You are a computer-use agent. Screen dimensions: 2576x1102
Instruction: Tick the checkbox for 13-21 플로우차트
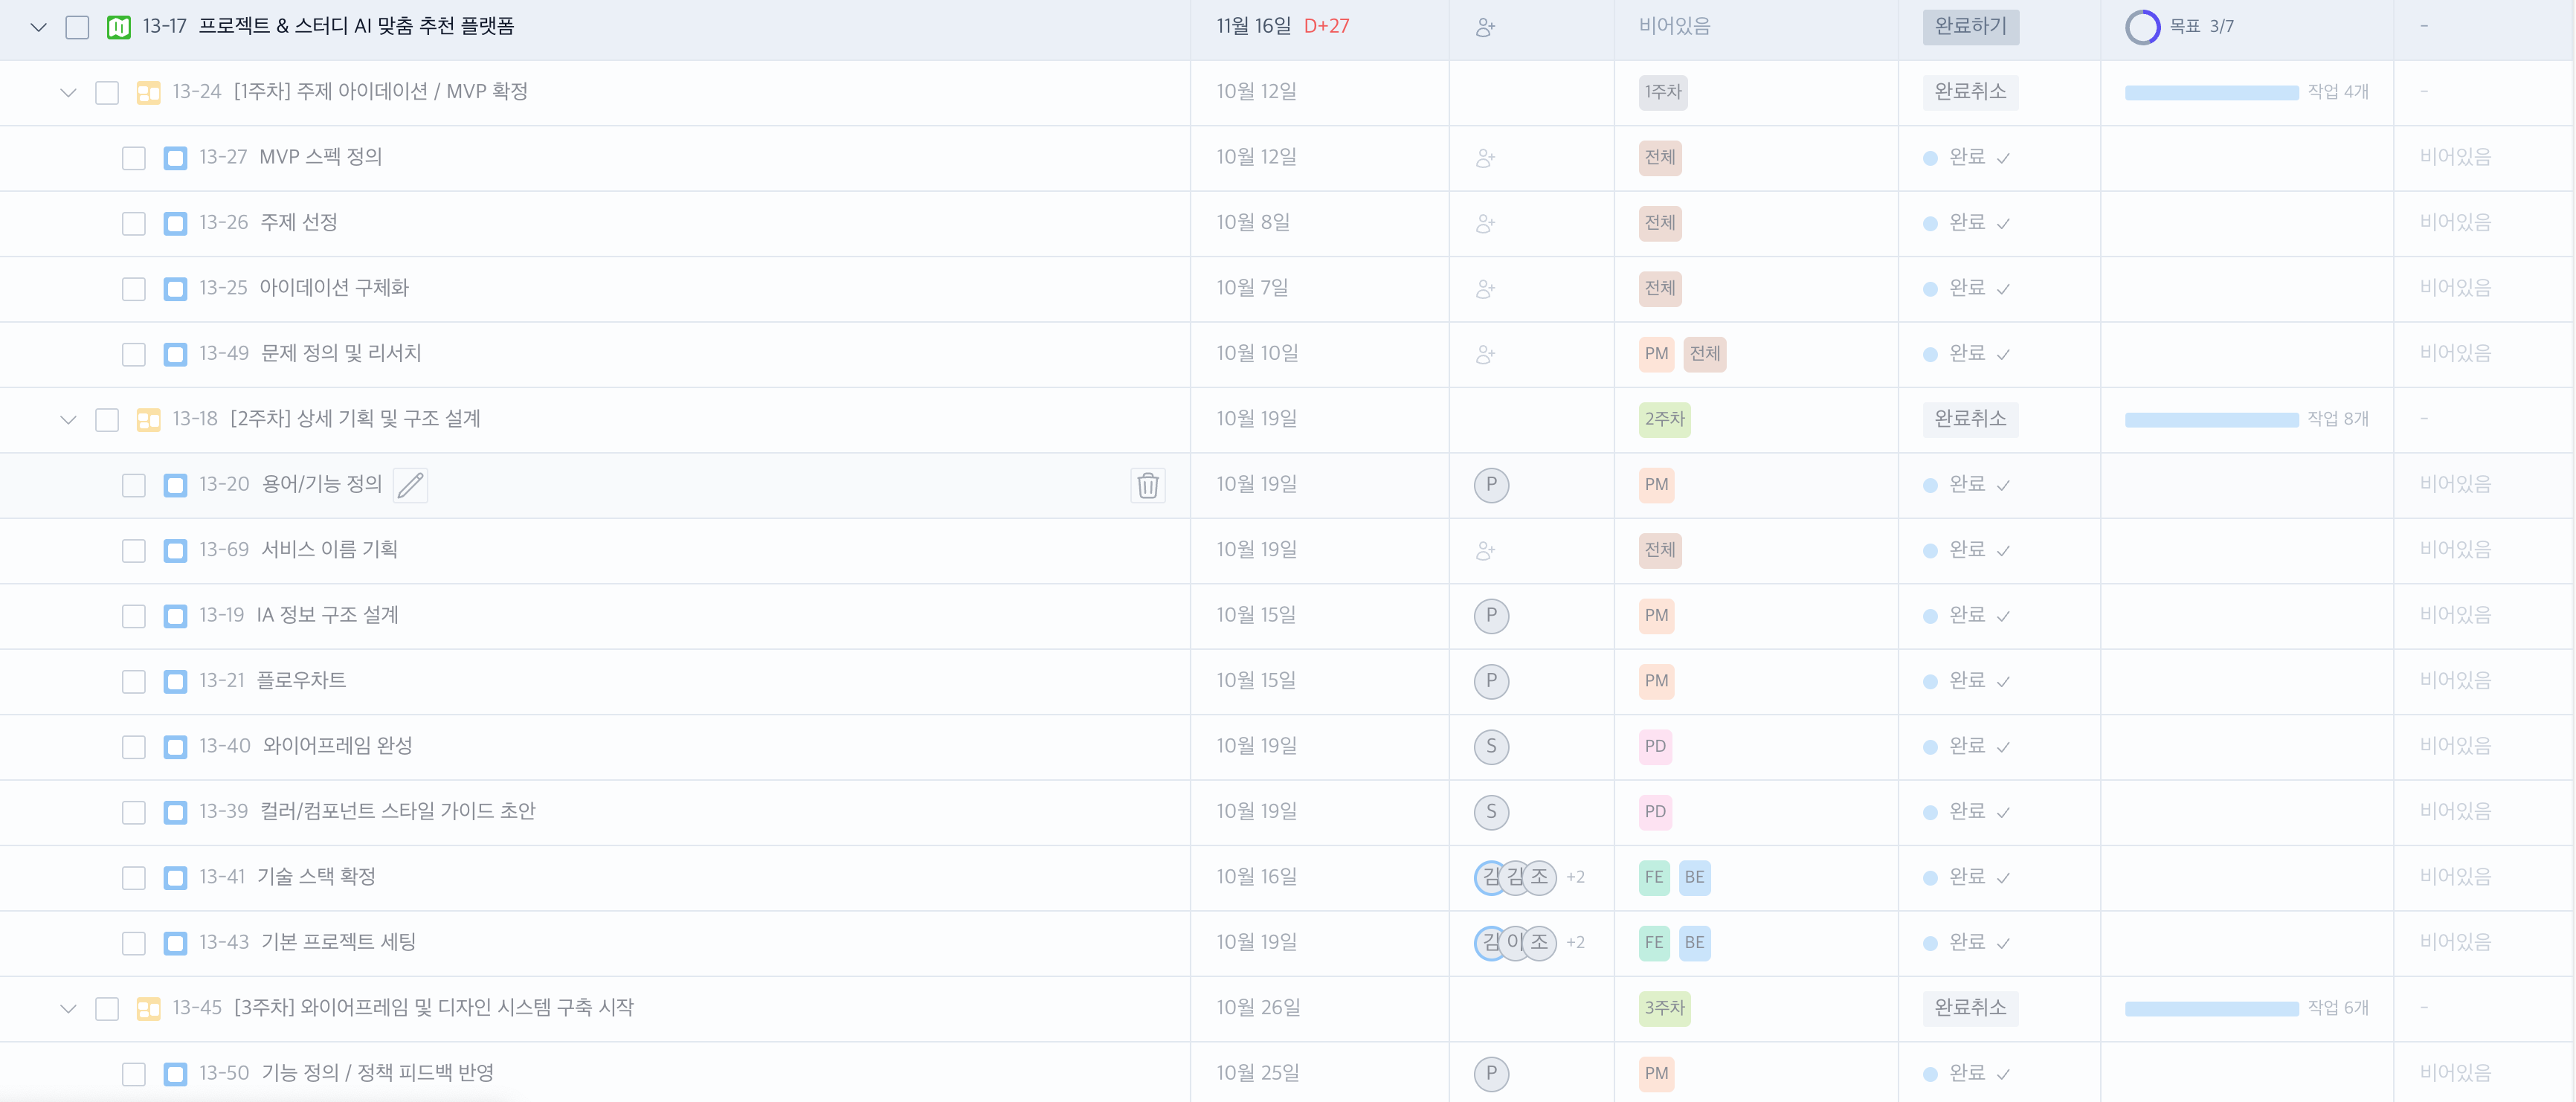tap(133, 681)
